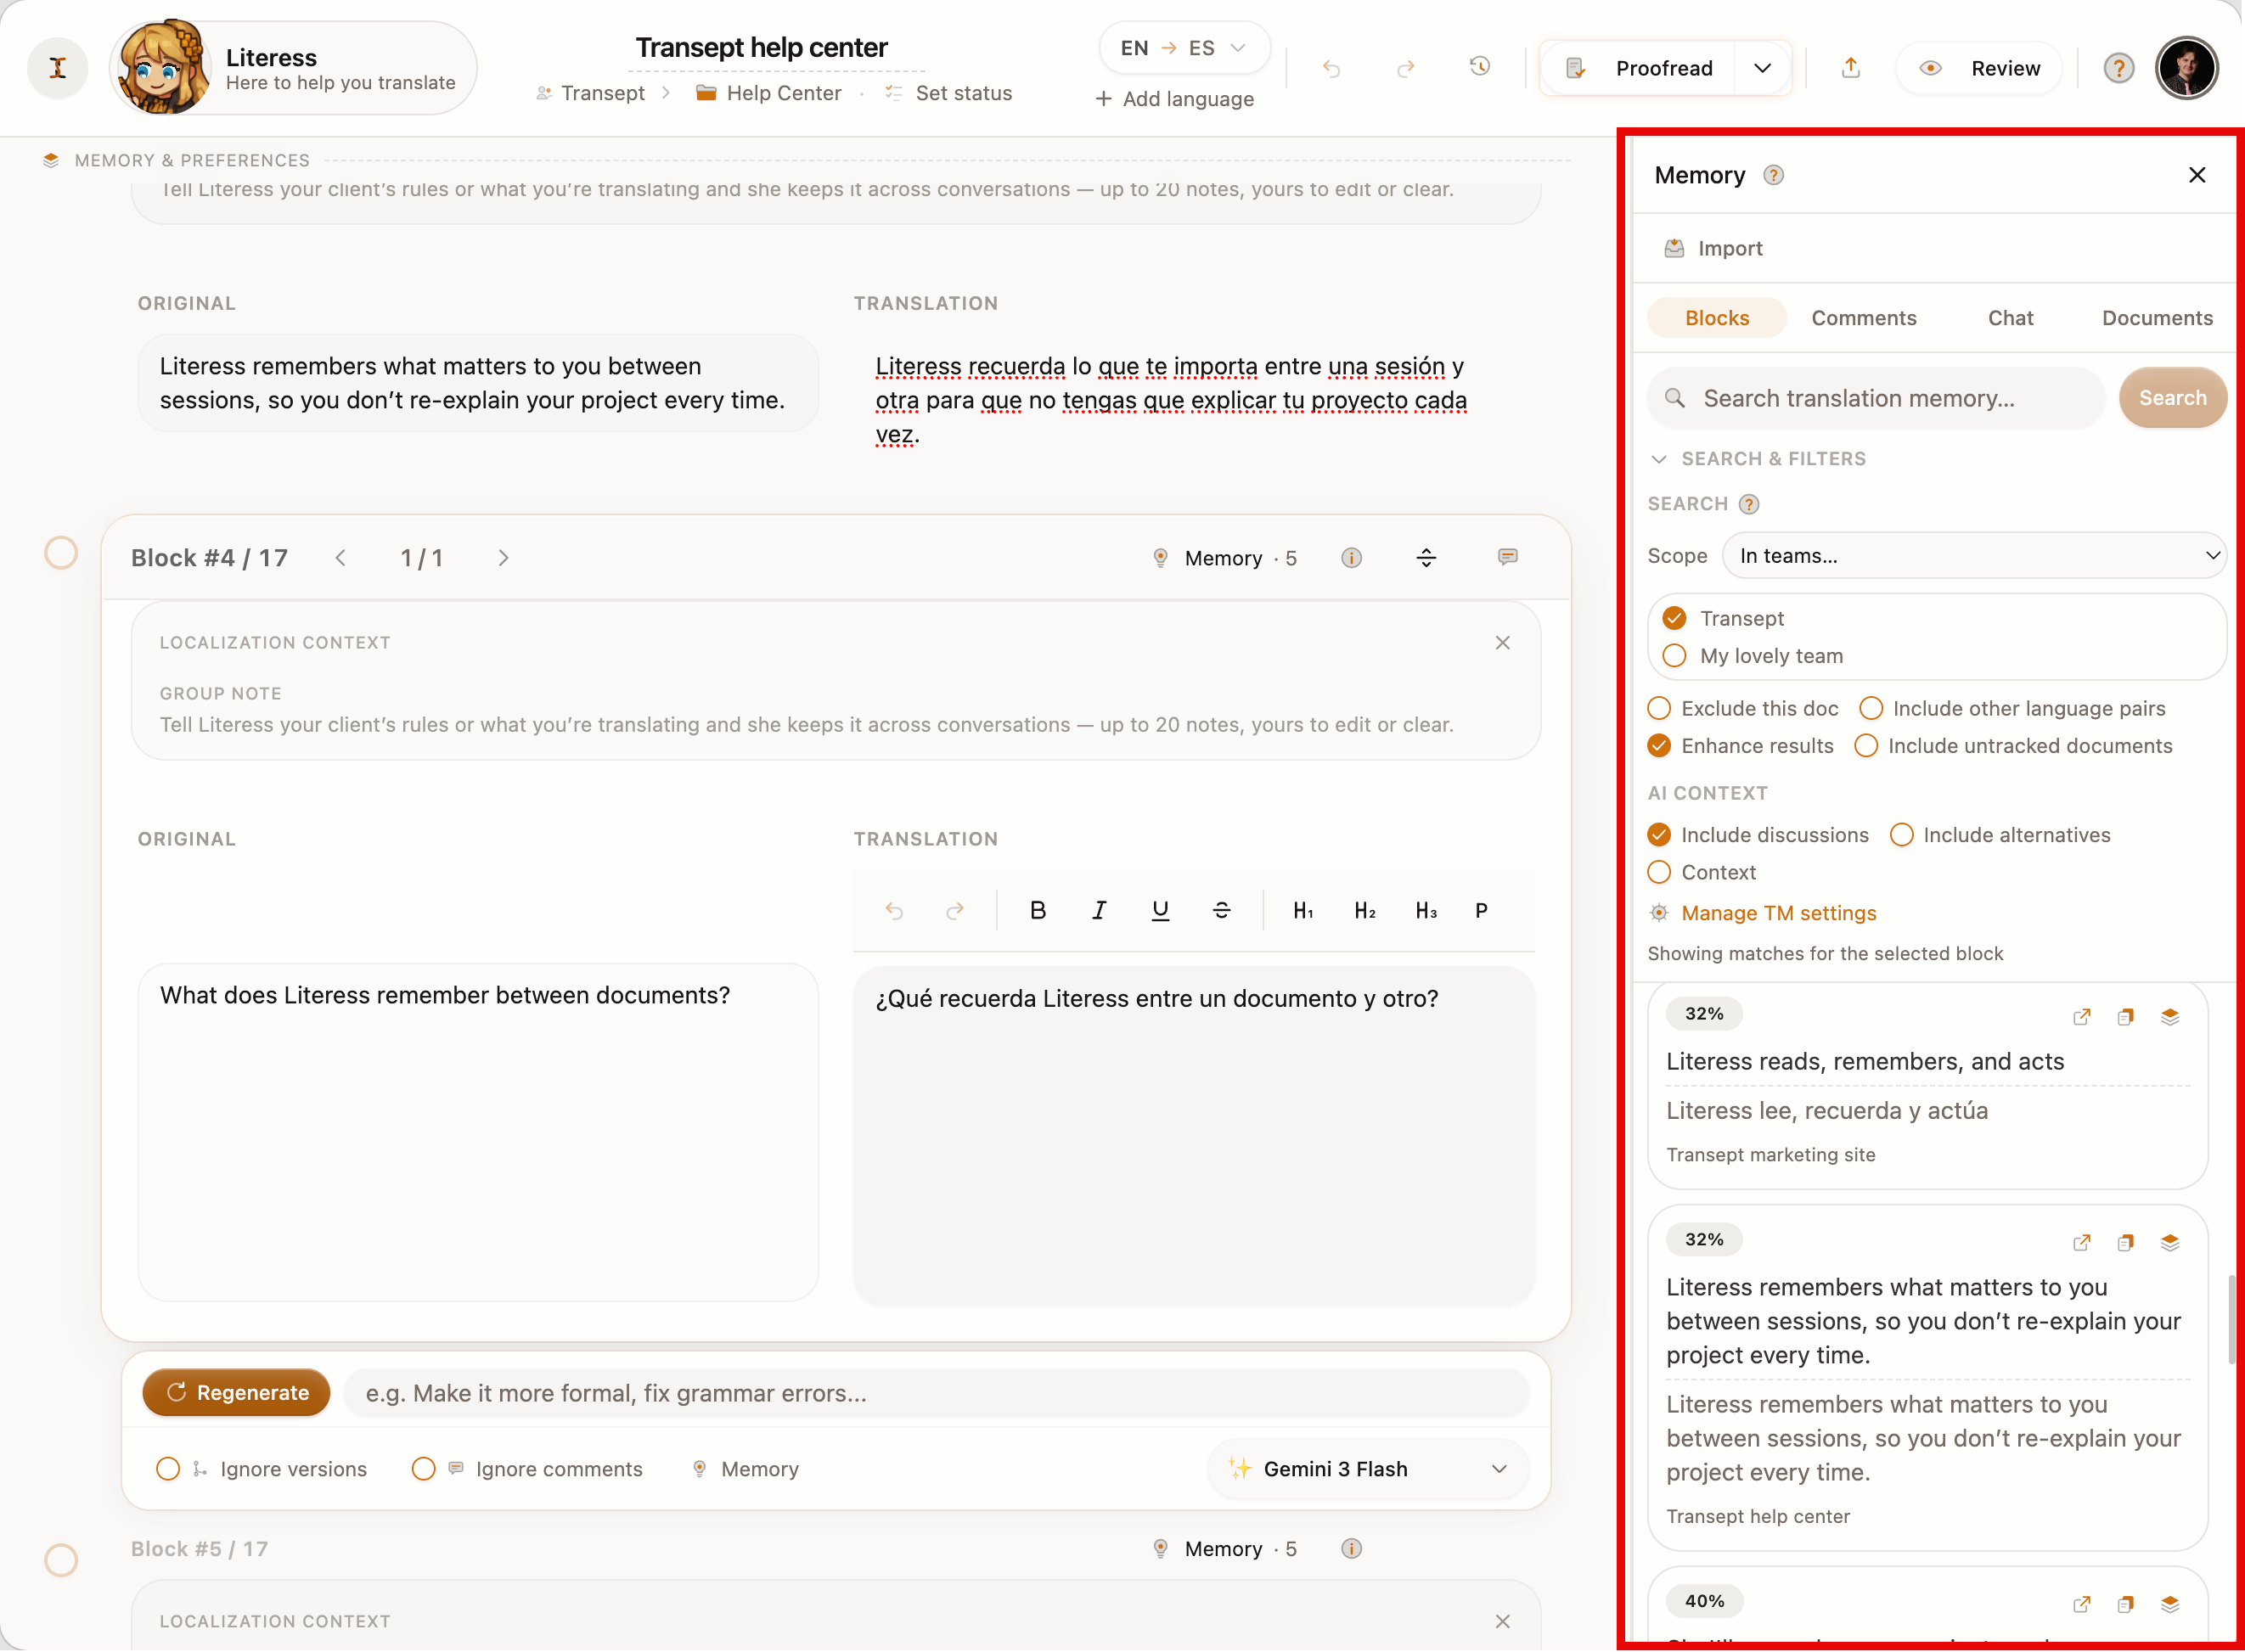Switch to the Documents tab

2157,318
